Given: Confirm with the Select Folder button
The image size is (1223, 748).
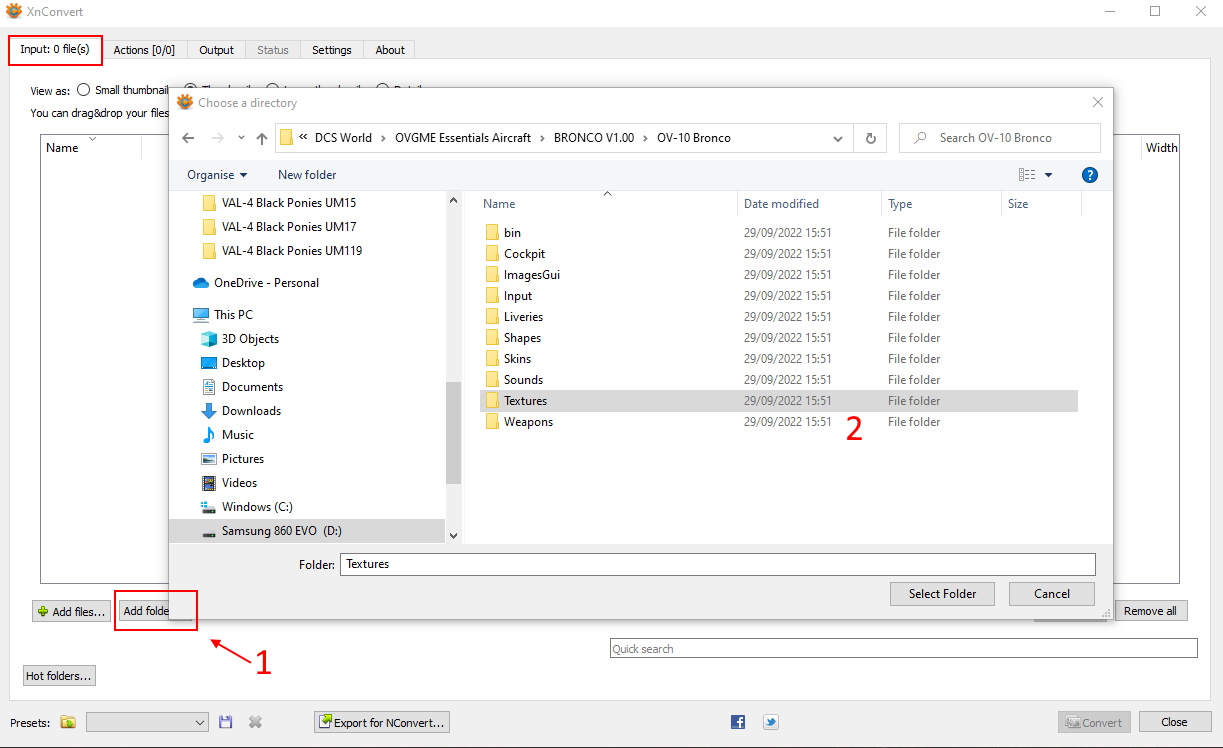Looking at the screenshot, I should click(942, 594).
